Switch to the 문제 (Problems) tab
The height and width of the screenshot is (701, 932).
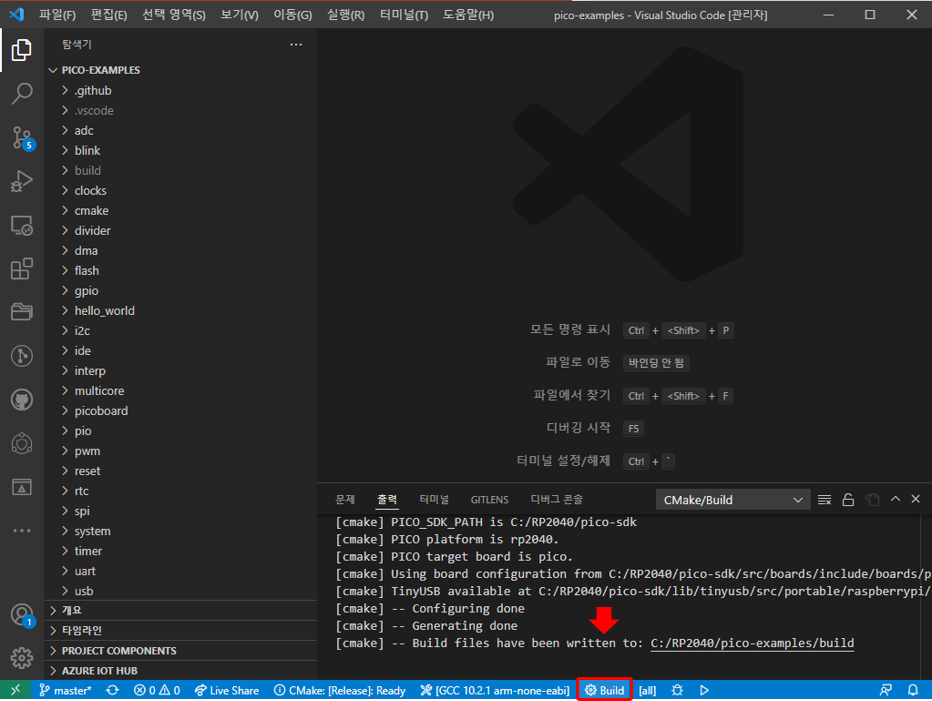345,499
